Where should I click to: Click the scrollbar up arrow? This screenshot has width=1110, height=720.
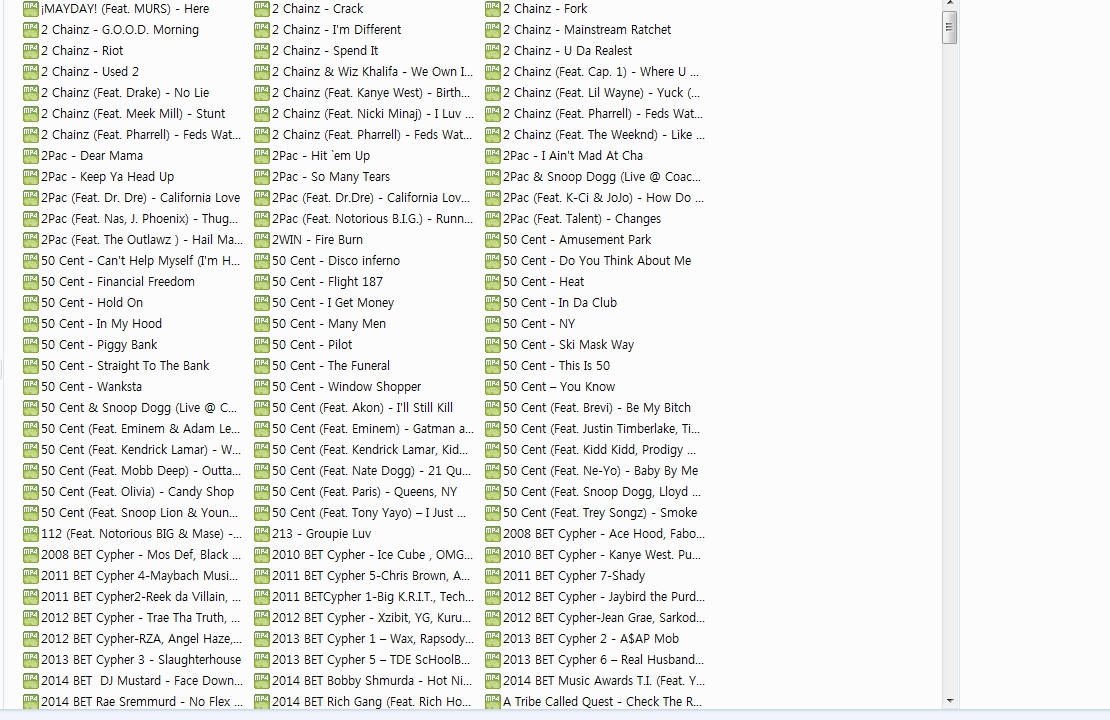(949, 5)
